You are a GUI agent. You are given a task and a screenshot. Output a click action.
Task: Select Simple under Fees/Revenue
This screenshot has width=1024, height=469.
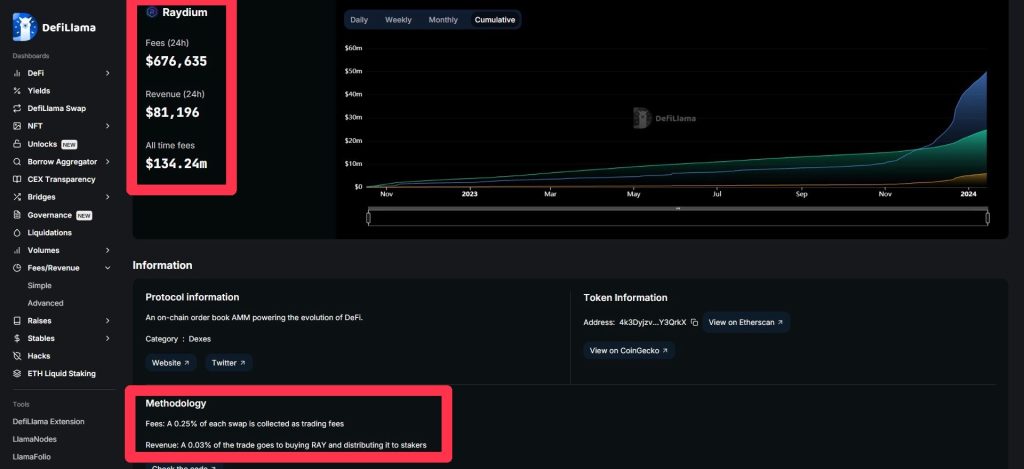(39, 286)
